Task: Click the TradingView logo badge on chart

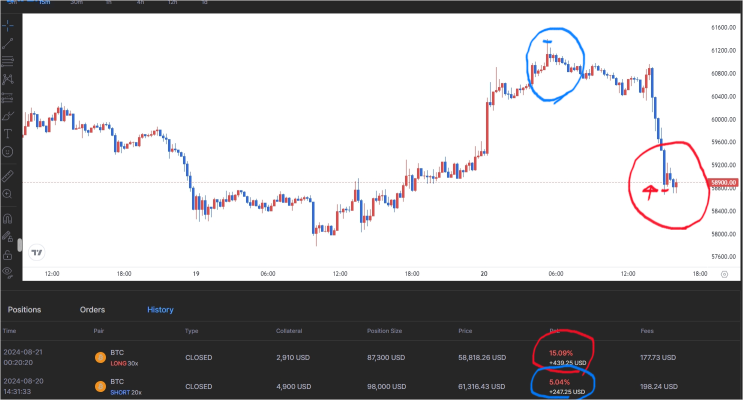Action: (x=36, y=253)
